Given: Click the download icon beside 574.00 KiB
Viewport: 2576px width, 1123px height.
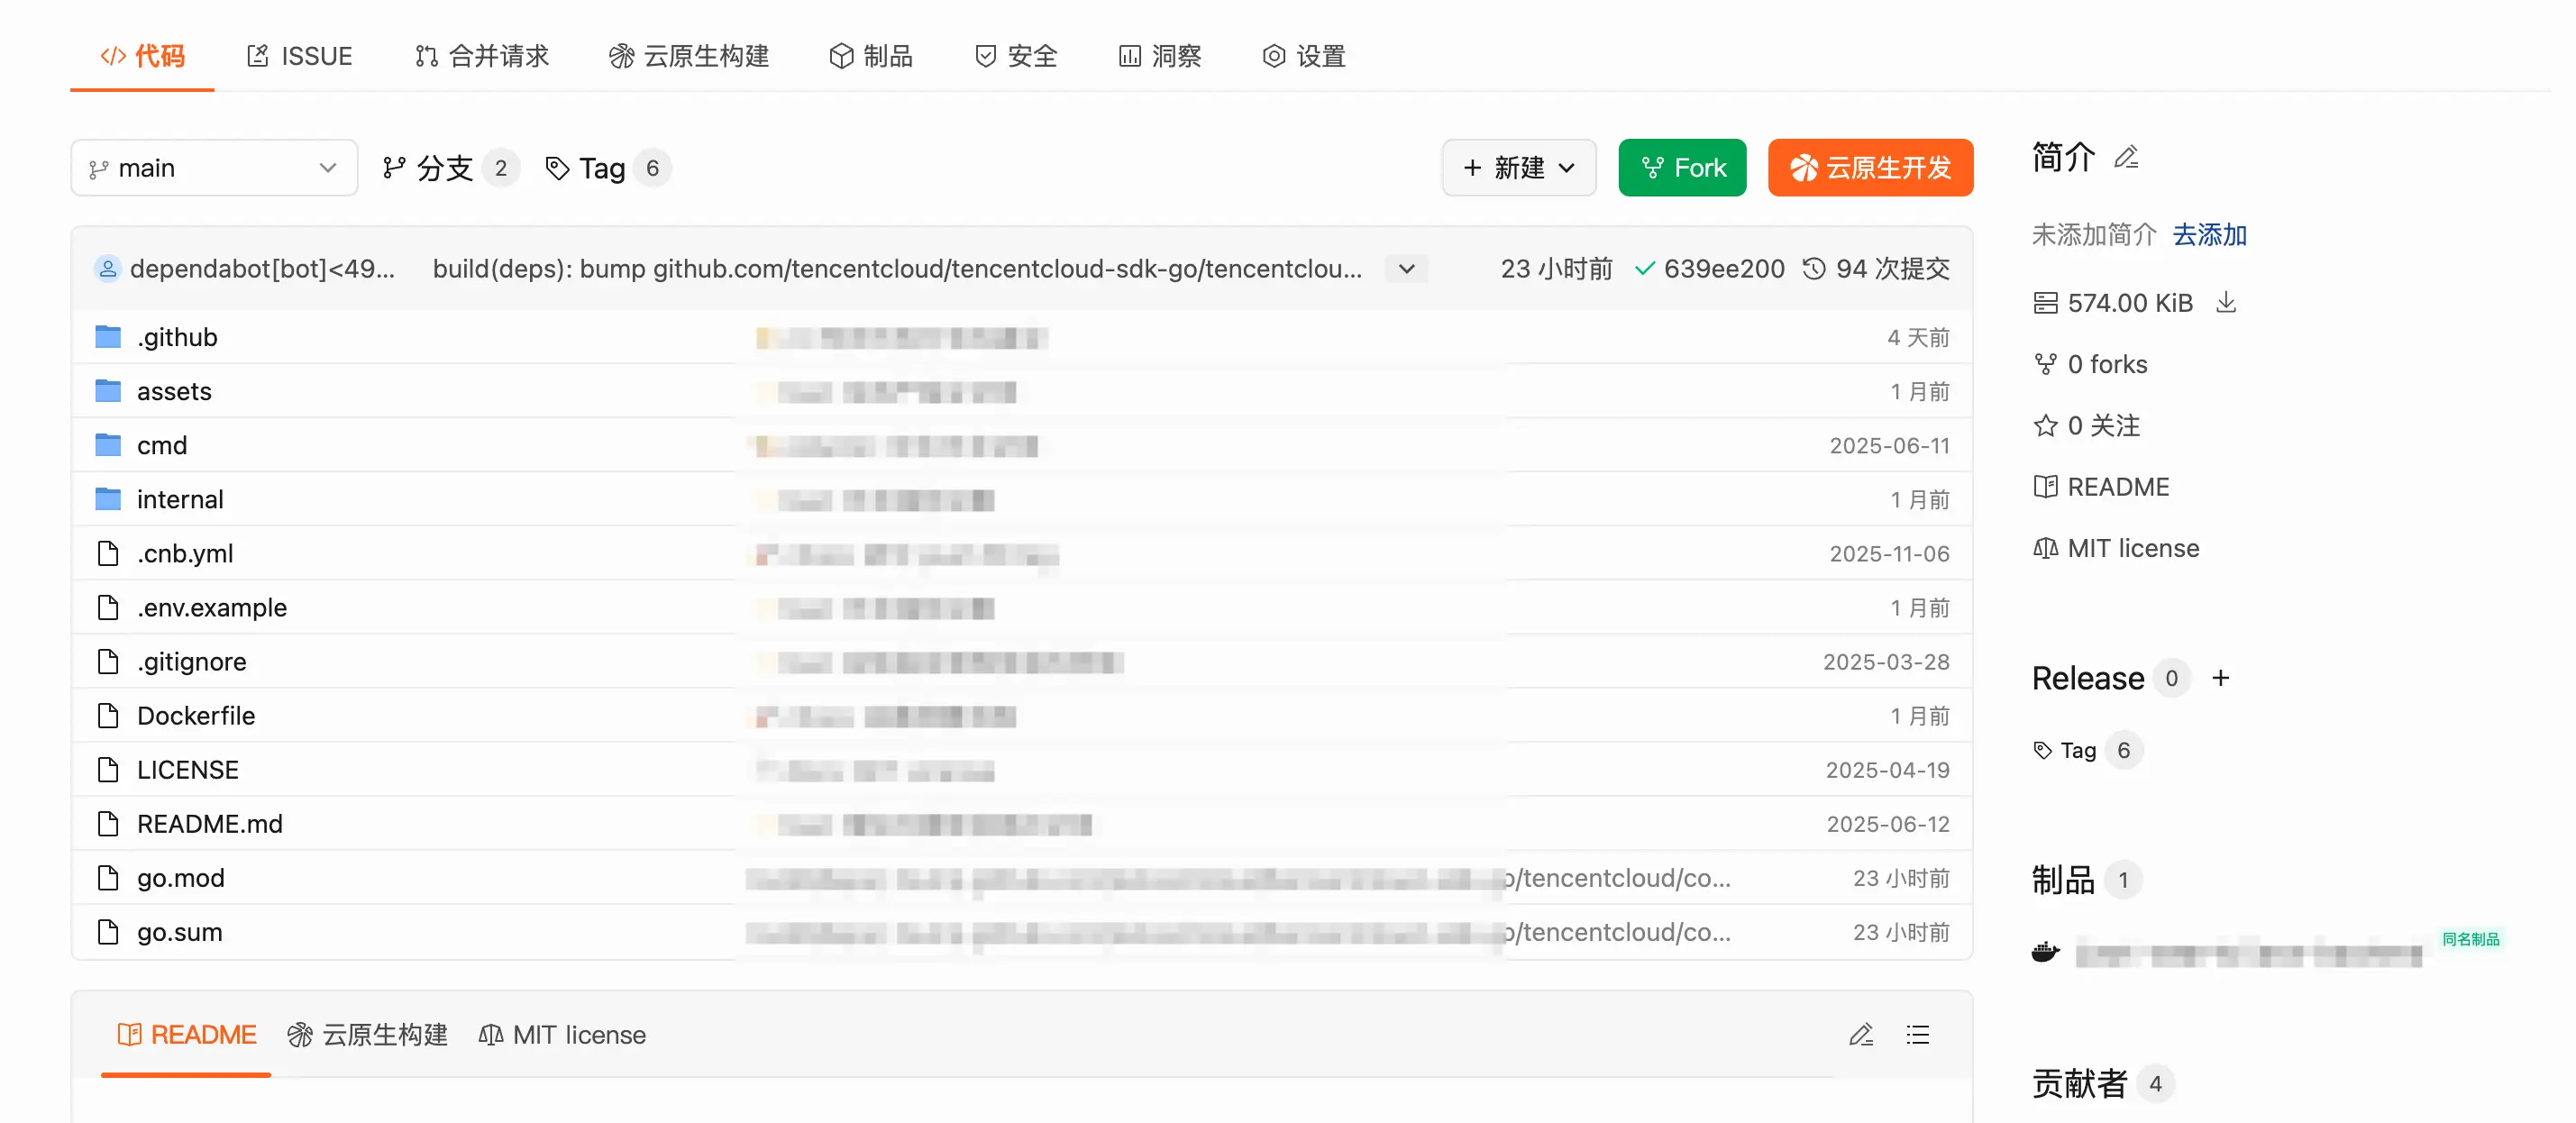Looking at the screenshot, I should pos(2225,302).
